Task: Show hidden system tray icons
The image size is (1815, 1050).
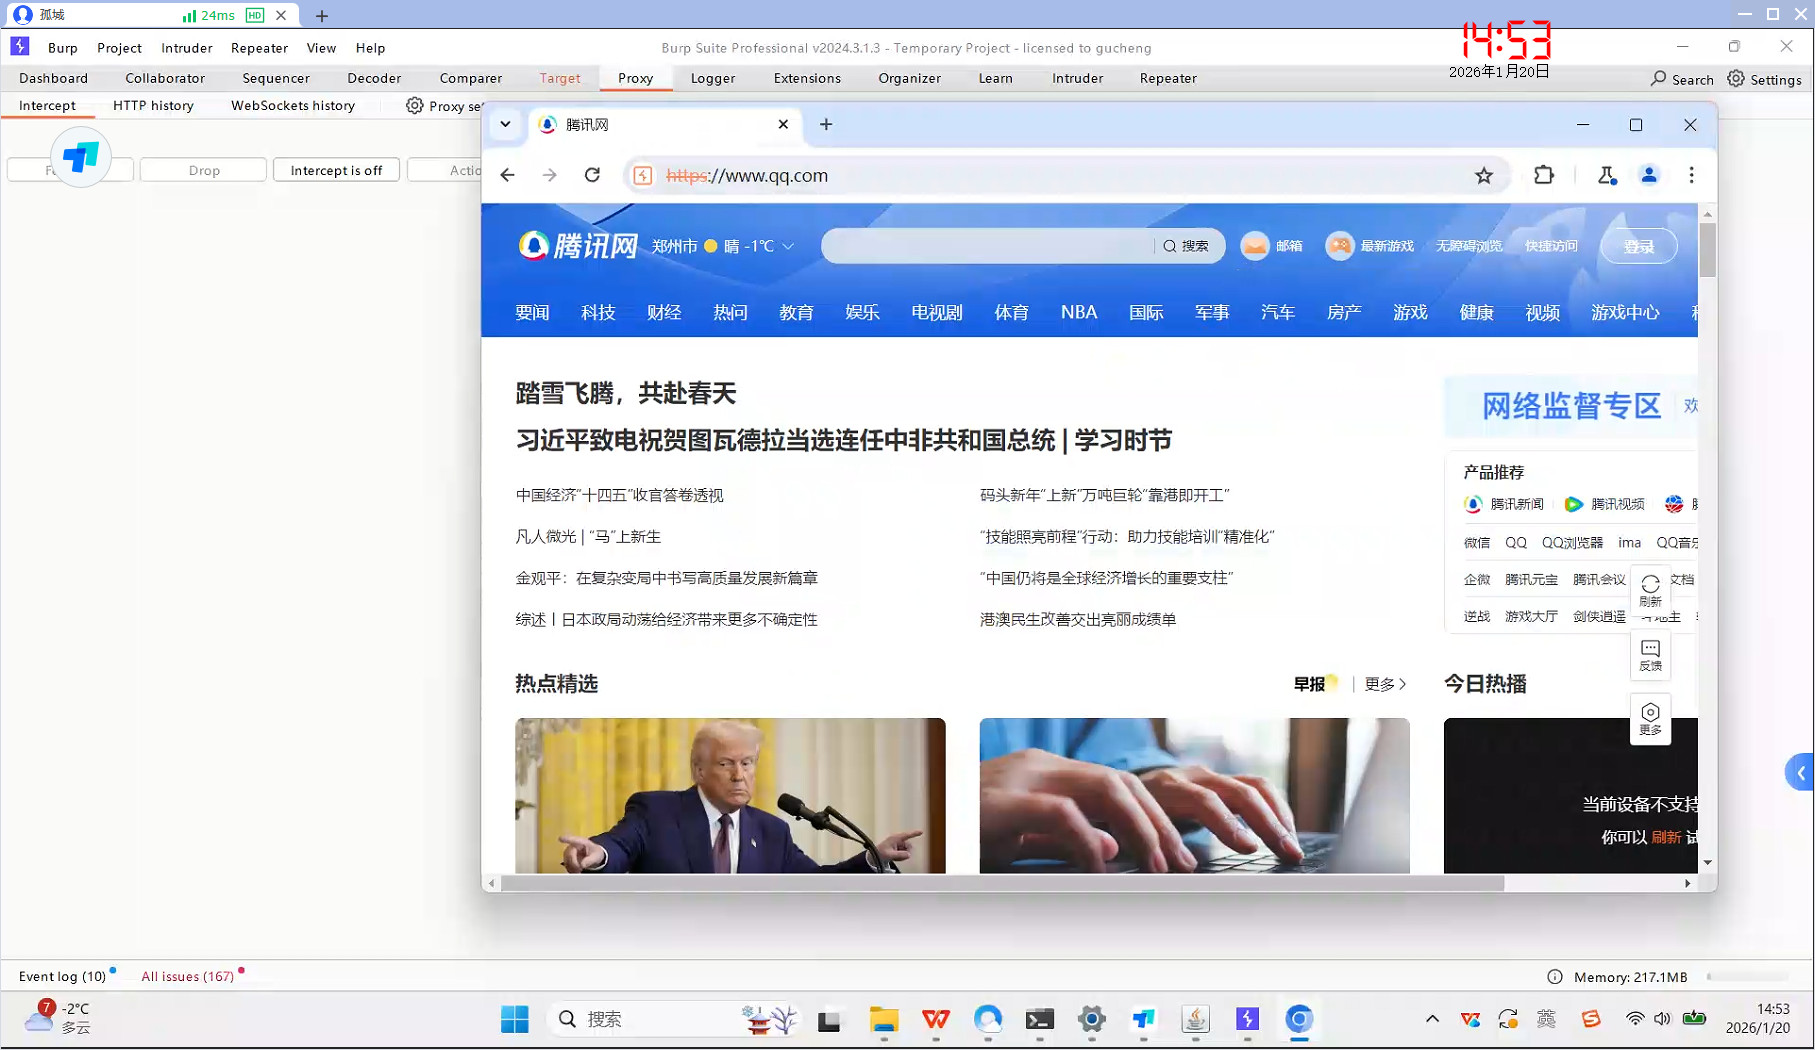Action: (x=1432, y=1019)
